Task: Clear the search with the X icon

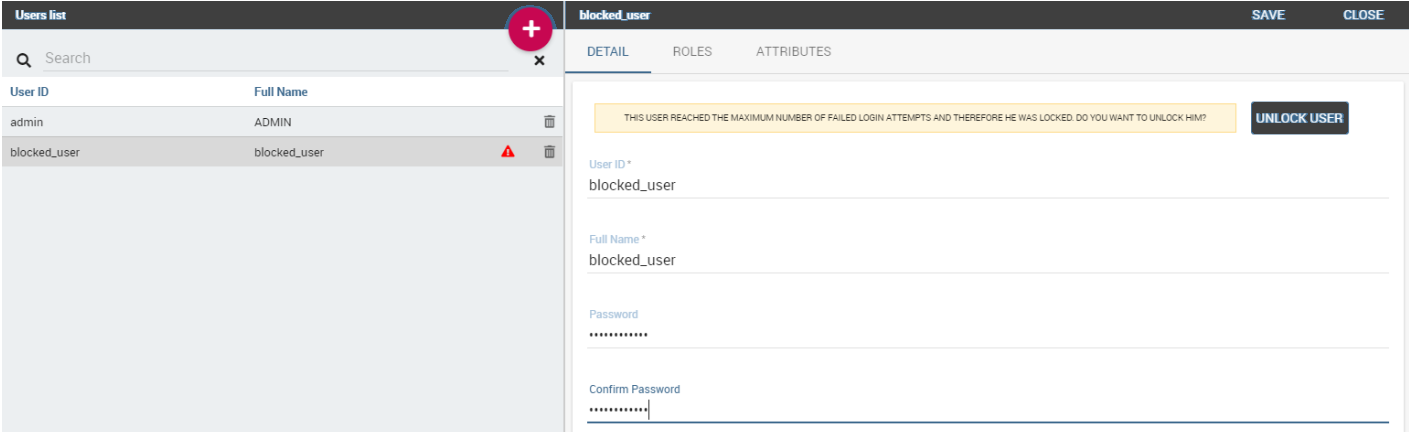Action: (539, 61)
